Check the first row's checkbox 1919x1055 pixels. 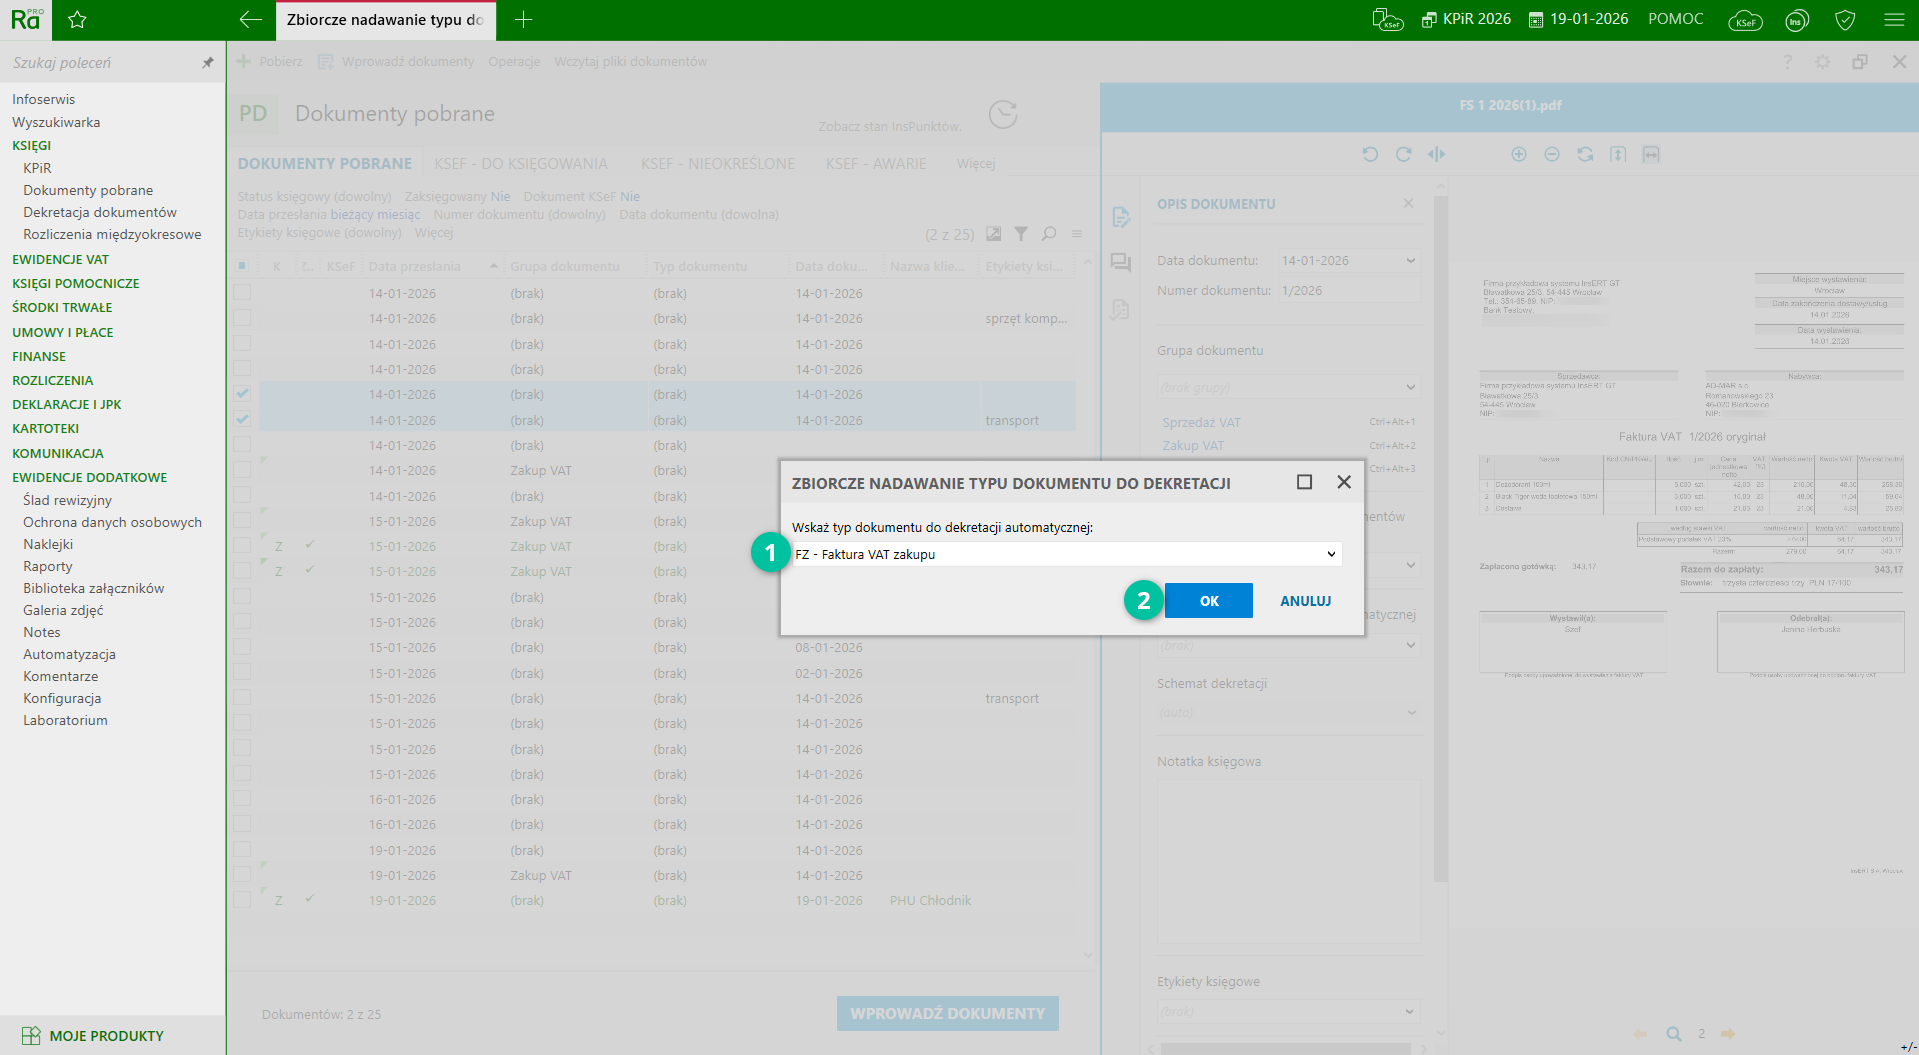point(243,293)
